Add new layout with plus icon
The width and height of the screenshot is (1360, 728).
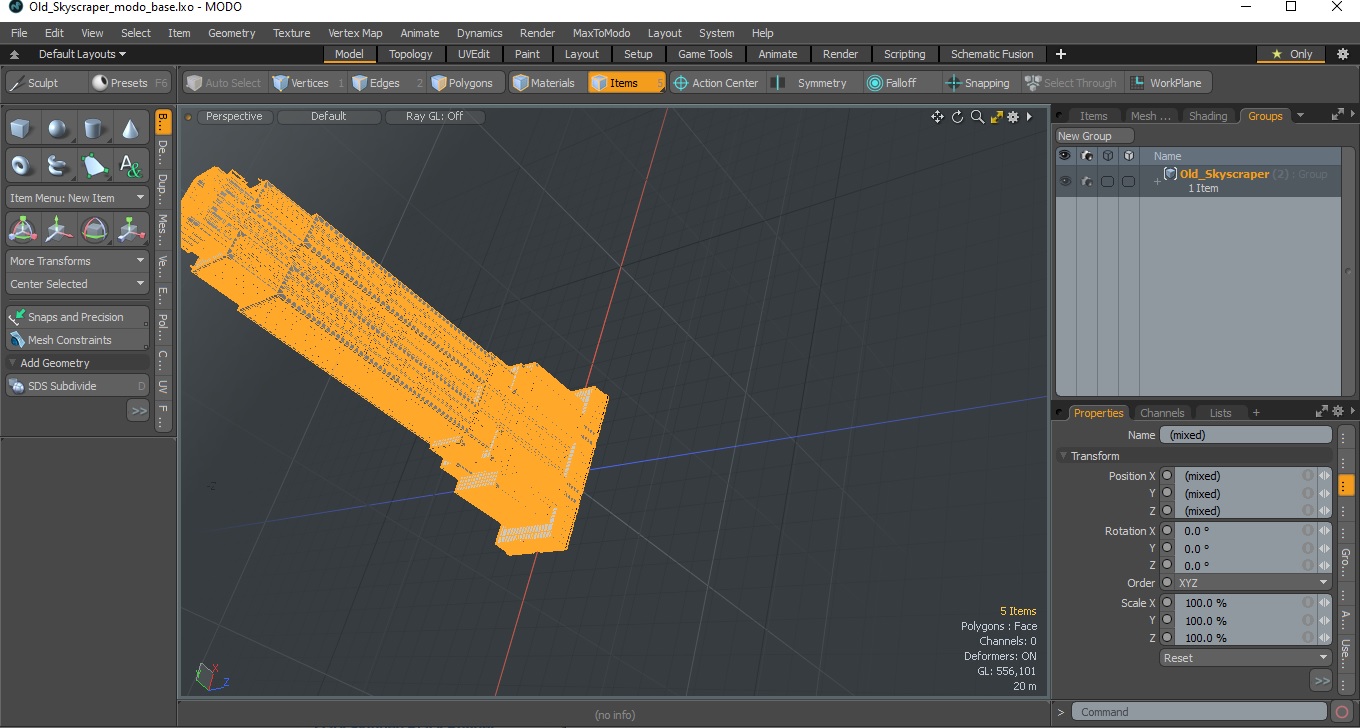coord(1061,54)
